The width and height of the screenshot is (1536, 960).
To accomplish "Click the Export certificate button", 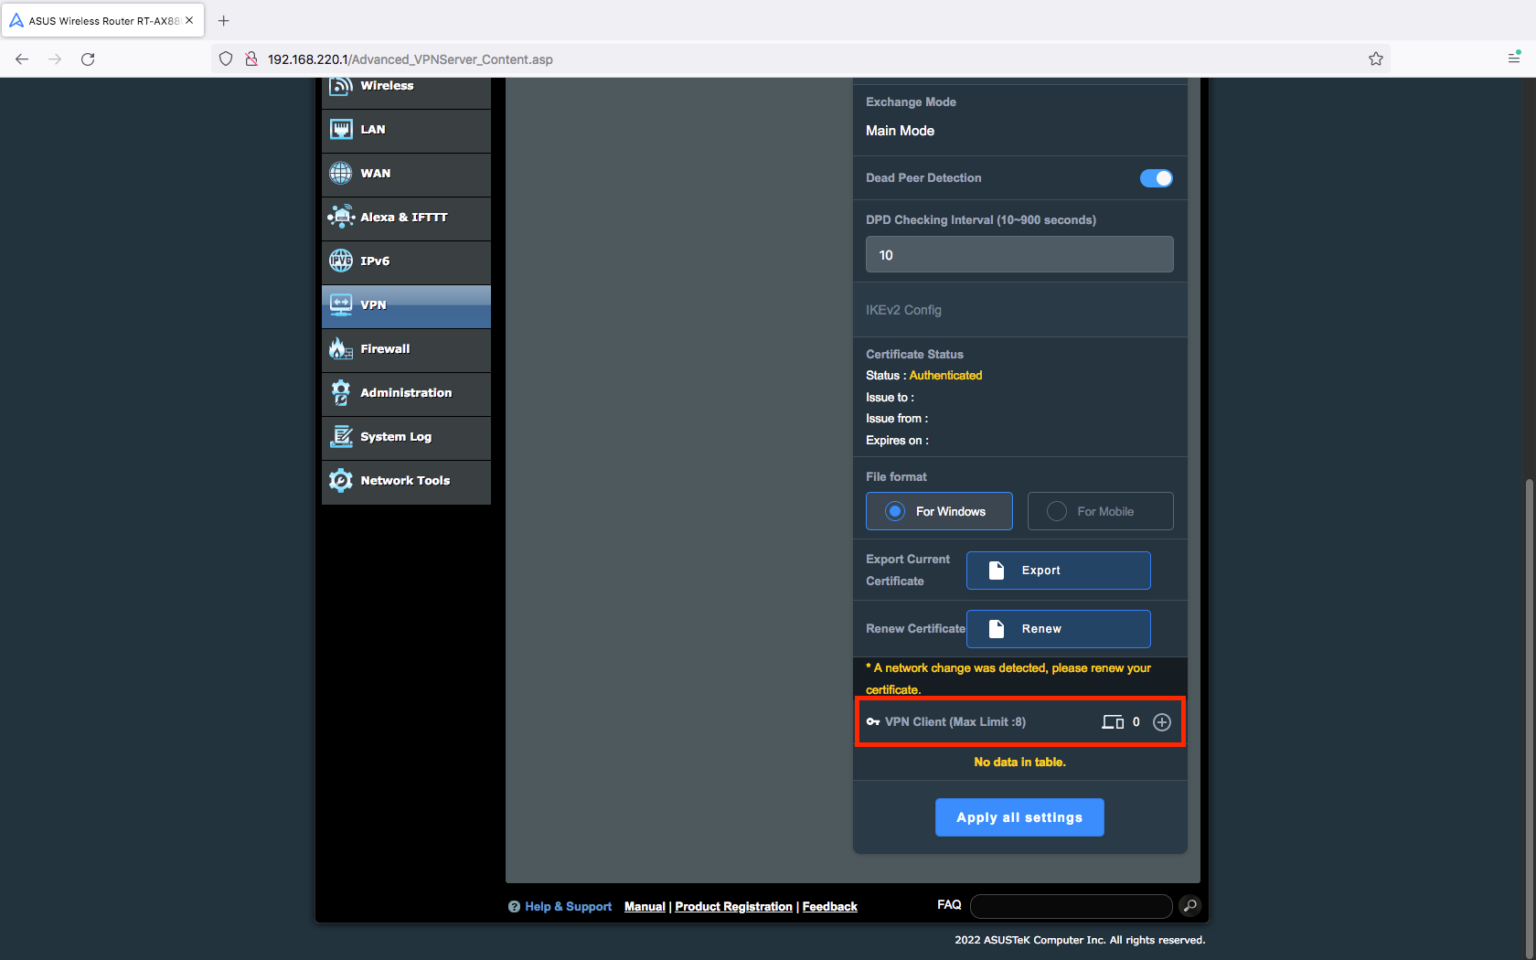I will pos(1057,570).
